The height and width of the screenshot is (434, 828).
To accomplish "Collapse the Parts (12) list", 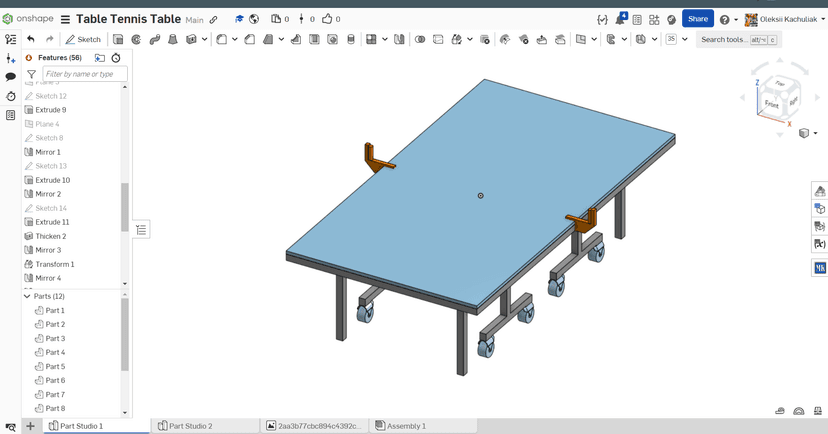I will tap(27, 296).
